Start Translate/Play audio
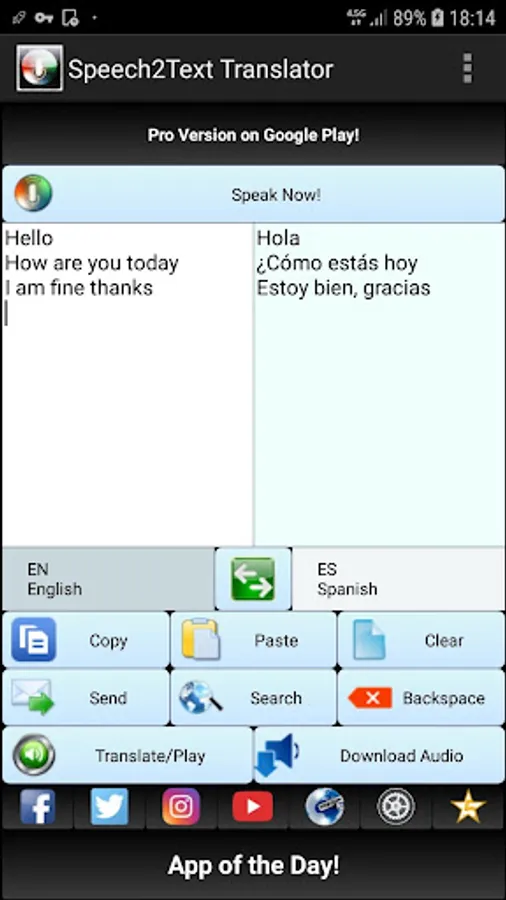Viewport: 506px width, 900px height. pos(127,755)
